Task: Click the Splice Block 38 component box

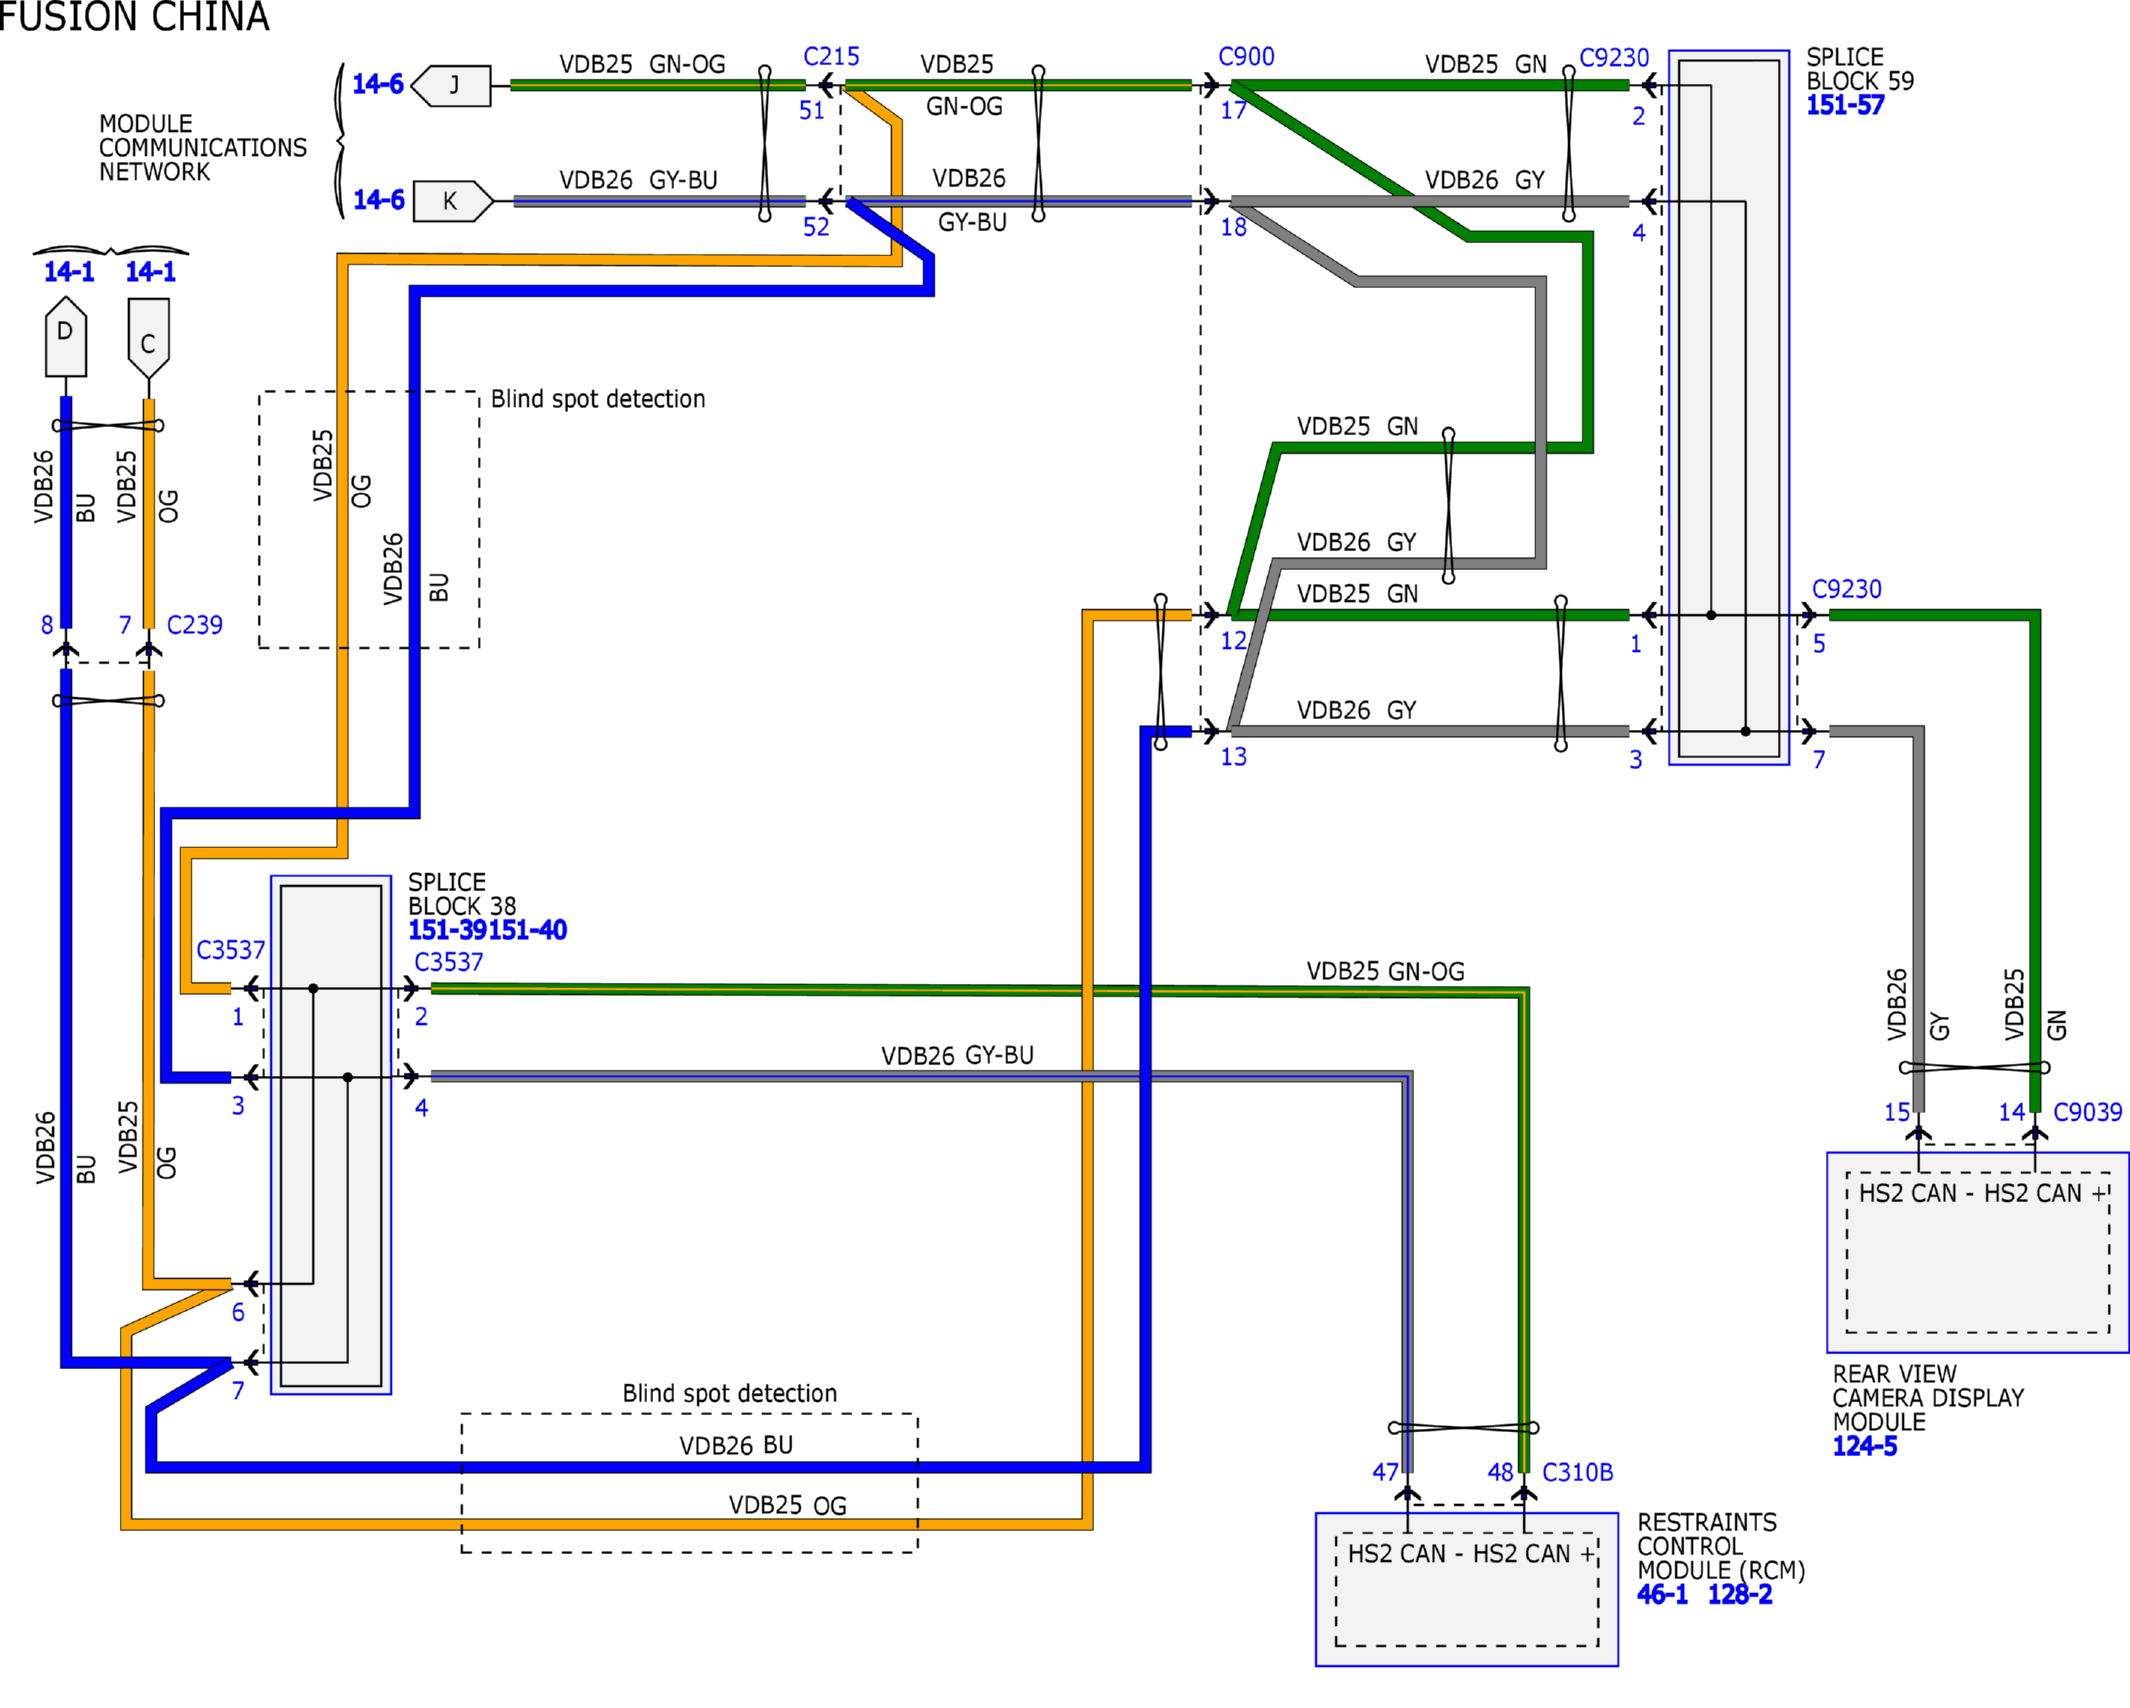Action: pos(331,1135)
